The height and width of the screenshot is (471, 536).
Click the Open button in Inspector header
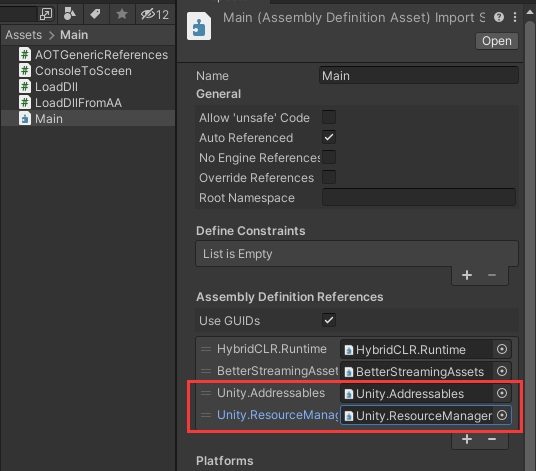[497, 41]
